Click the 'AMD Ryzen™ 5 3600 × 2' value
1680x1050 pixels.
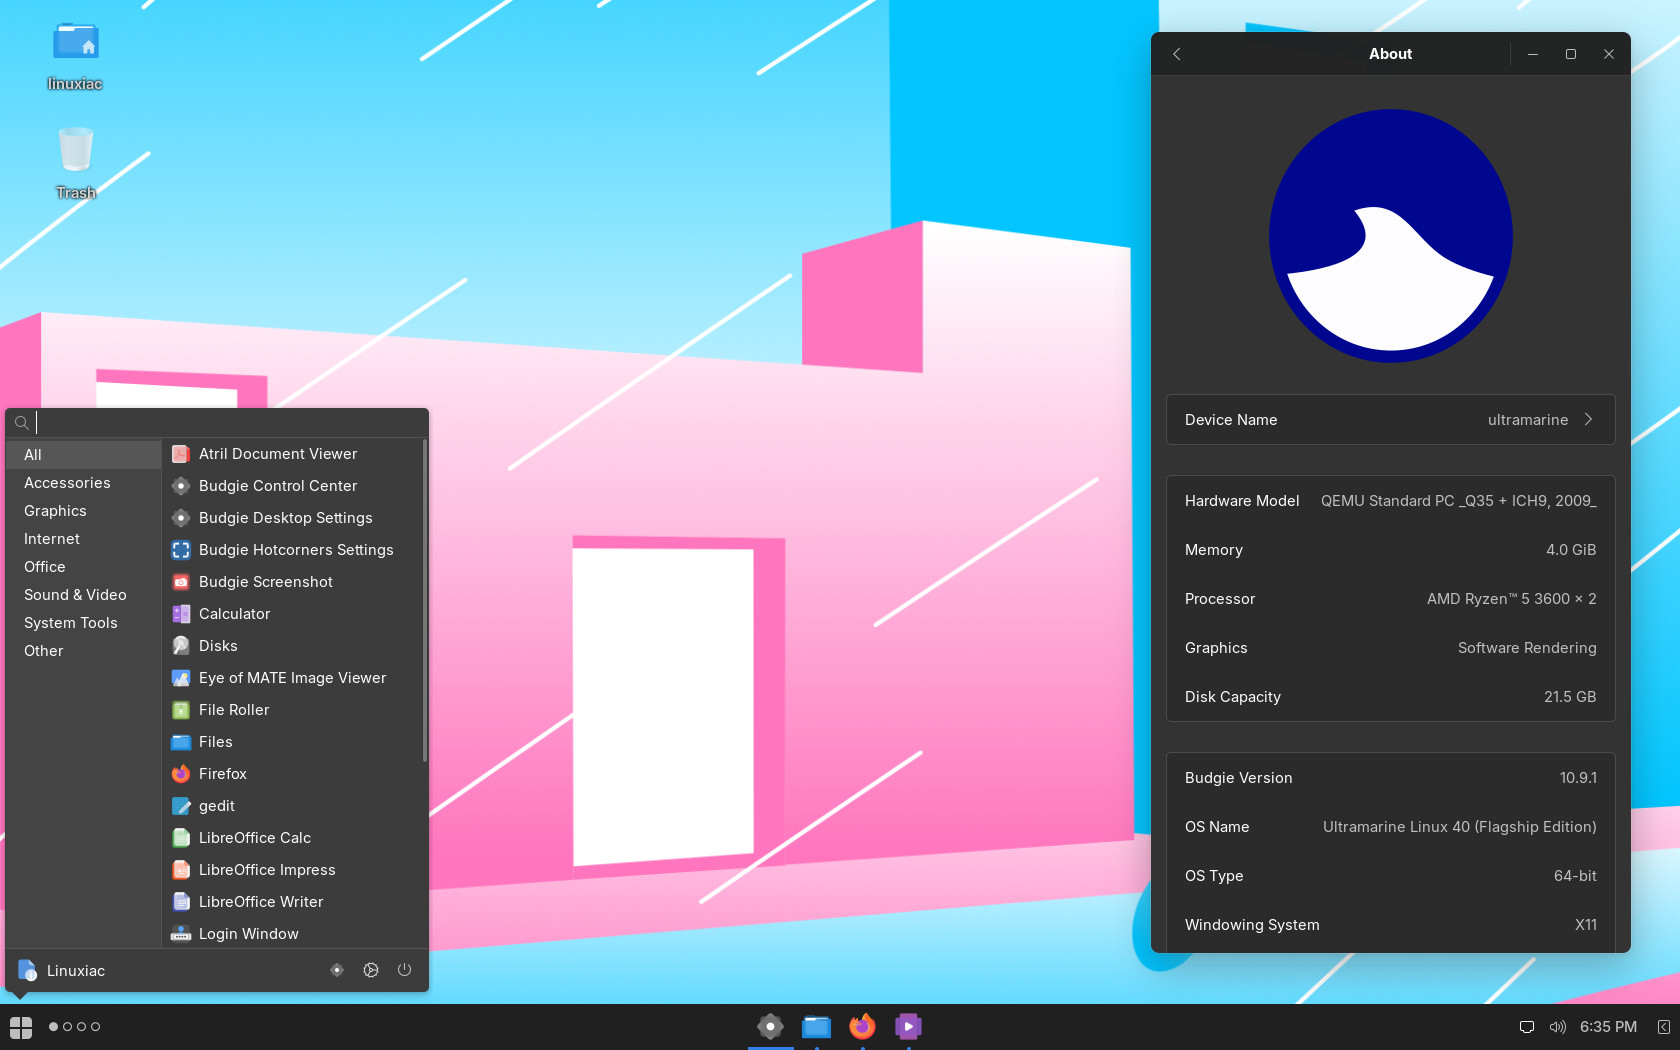1511,599
